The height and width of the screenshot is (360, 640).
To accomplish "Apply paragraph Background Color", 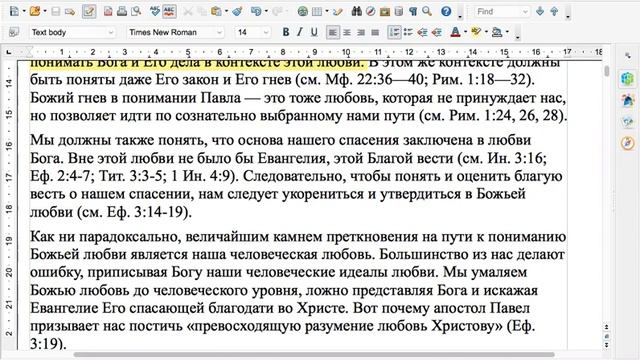I will pyautogui.click(x=497, y=32).
